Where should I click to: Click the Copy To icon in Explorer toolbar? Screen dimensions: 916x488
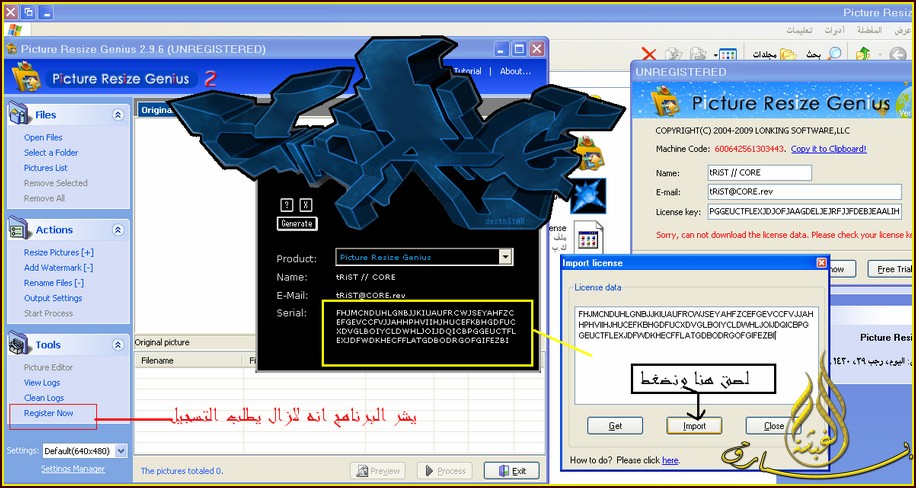674,54
